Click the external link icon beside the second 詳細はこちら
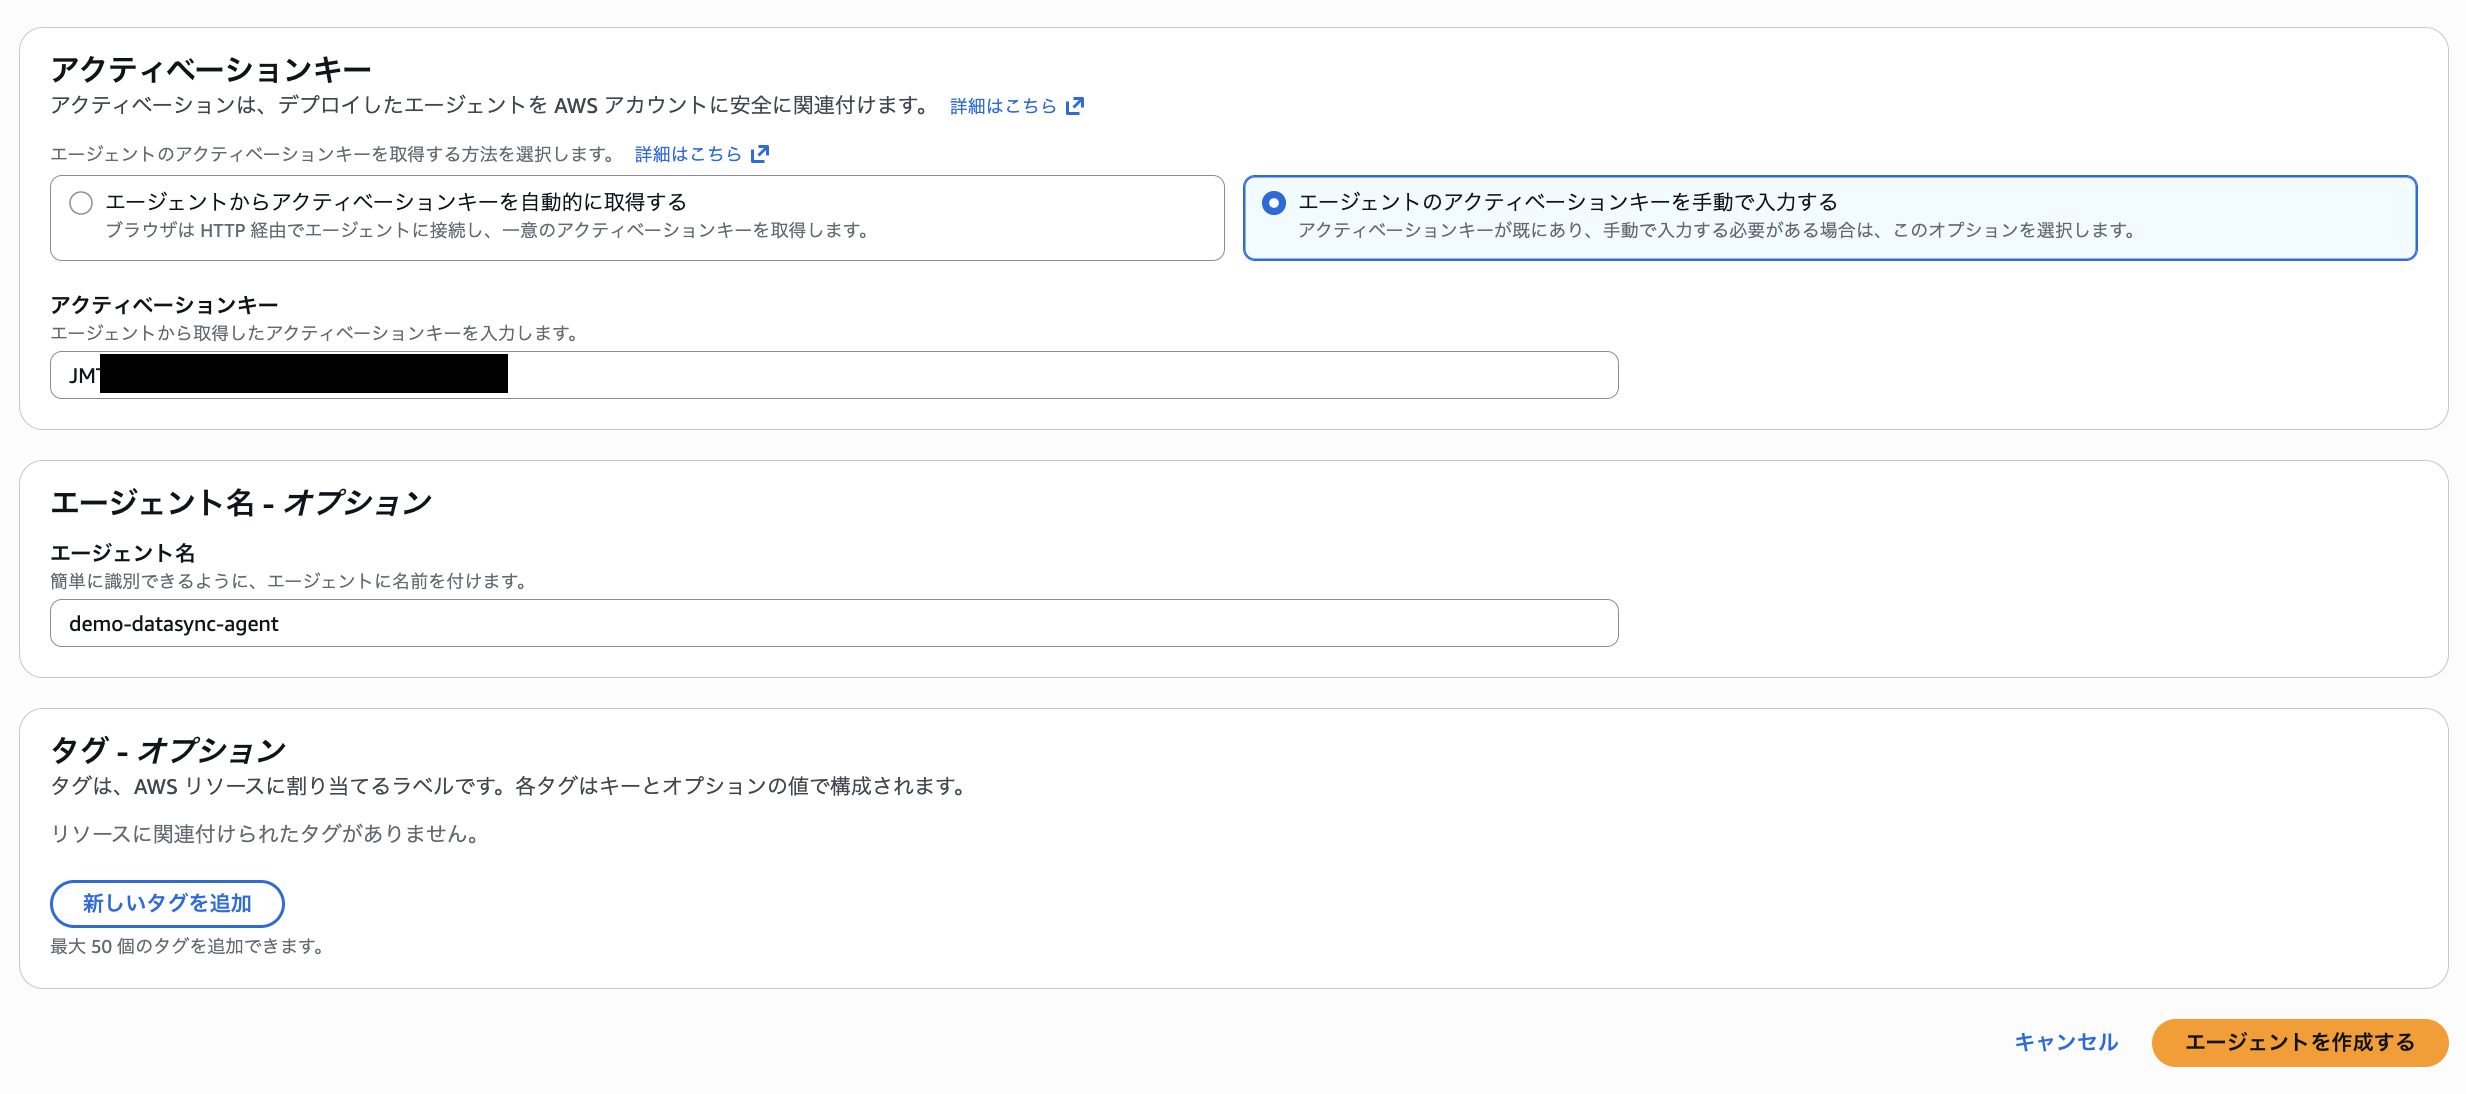Screen dimensions: 2466x1094 760,152
